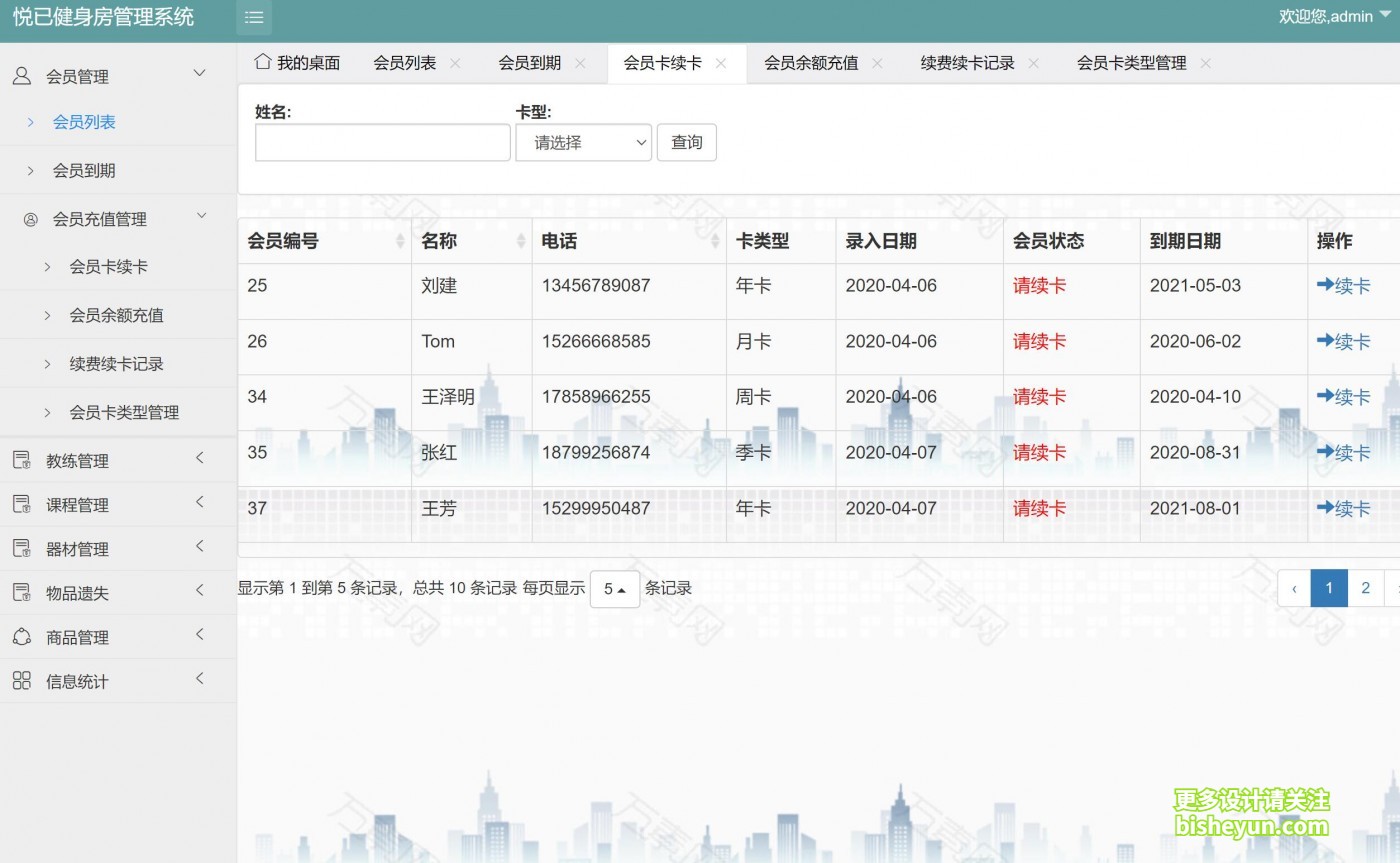This screenshot has height=863, width=1400.
Task: Click the 器材管理 equipment management icon
Action: (x=20, y=548)
